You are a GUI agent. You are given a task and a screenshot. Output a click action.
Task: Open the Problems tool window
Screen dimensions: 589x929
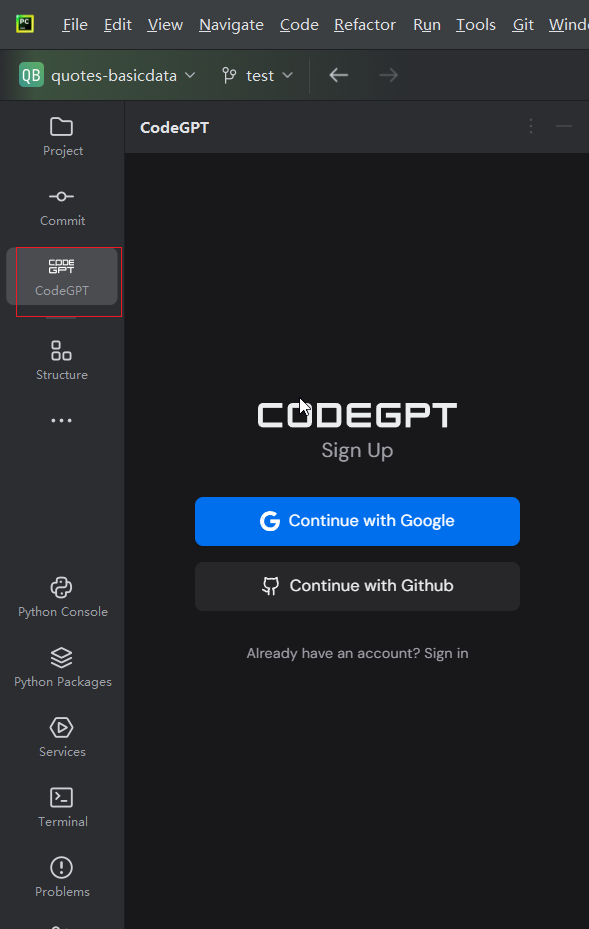(62, 877)
